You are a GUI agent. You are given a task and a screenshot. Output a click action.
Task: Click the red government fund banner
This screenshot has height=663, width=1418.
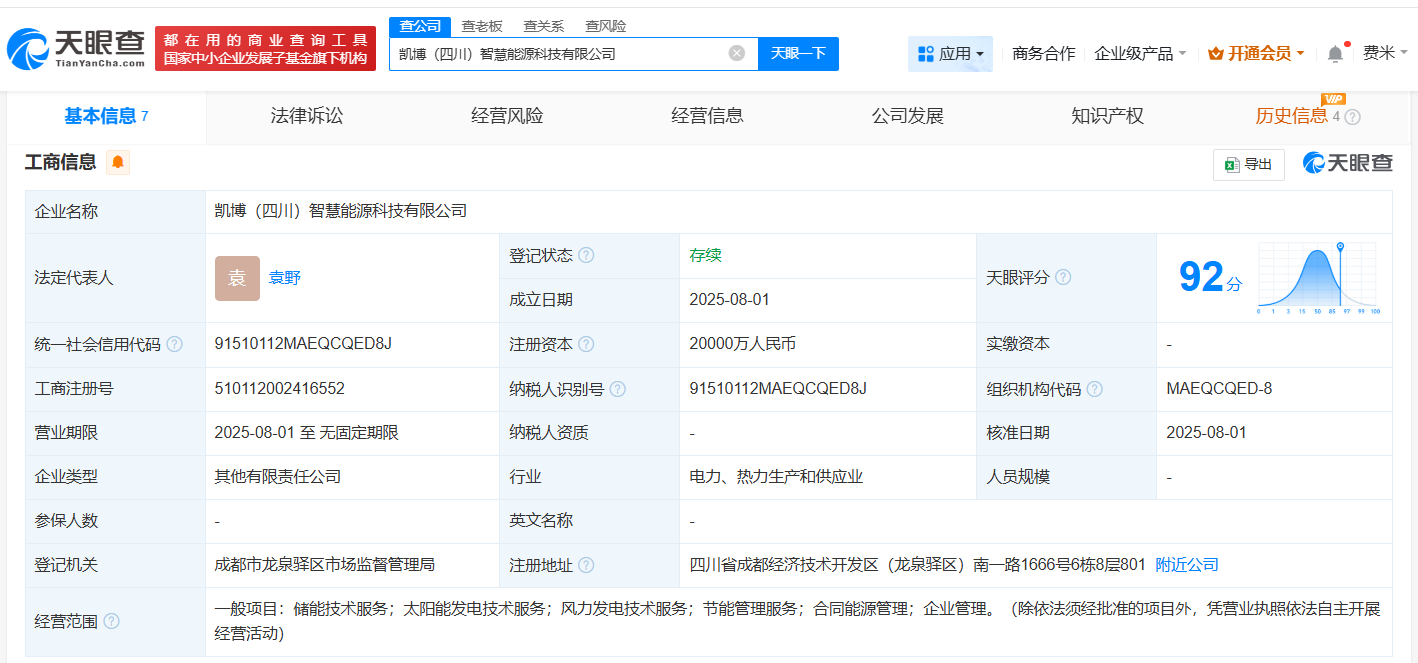[265, 48]
